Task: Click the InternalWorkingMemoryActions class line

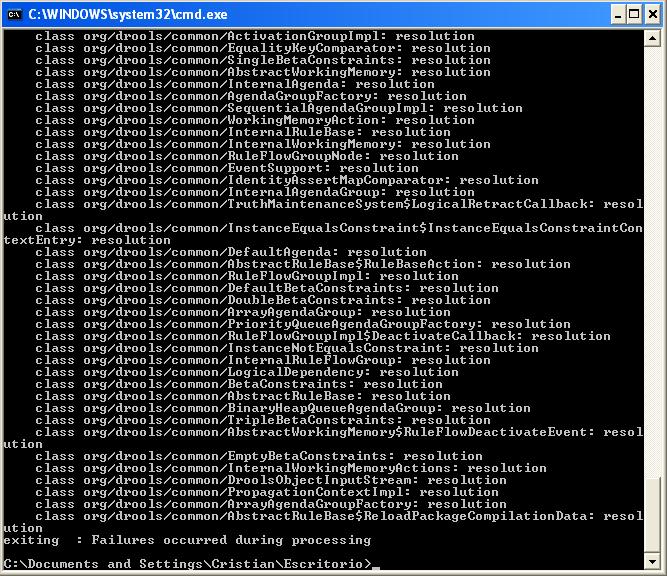Action: tap(291, 468)
